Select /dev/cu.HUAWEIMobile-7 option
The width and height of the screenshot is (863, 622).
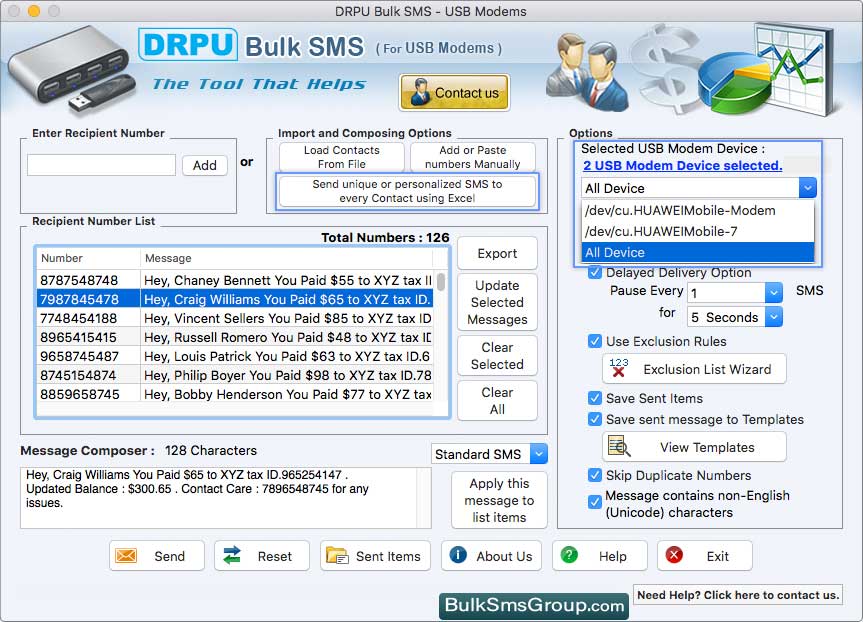click(697, 231)
